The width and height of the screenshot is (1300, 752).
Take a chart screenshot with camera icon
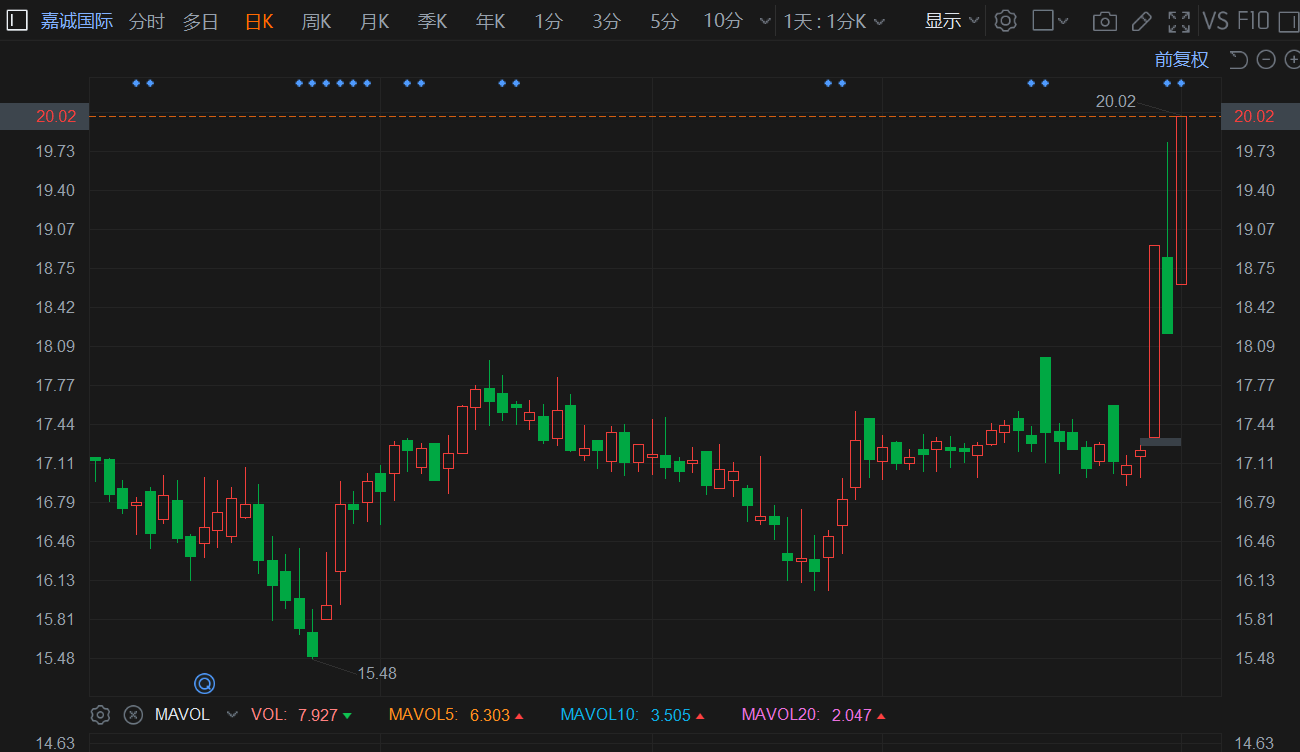tap(1104, 21)
